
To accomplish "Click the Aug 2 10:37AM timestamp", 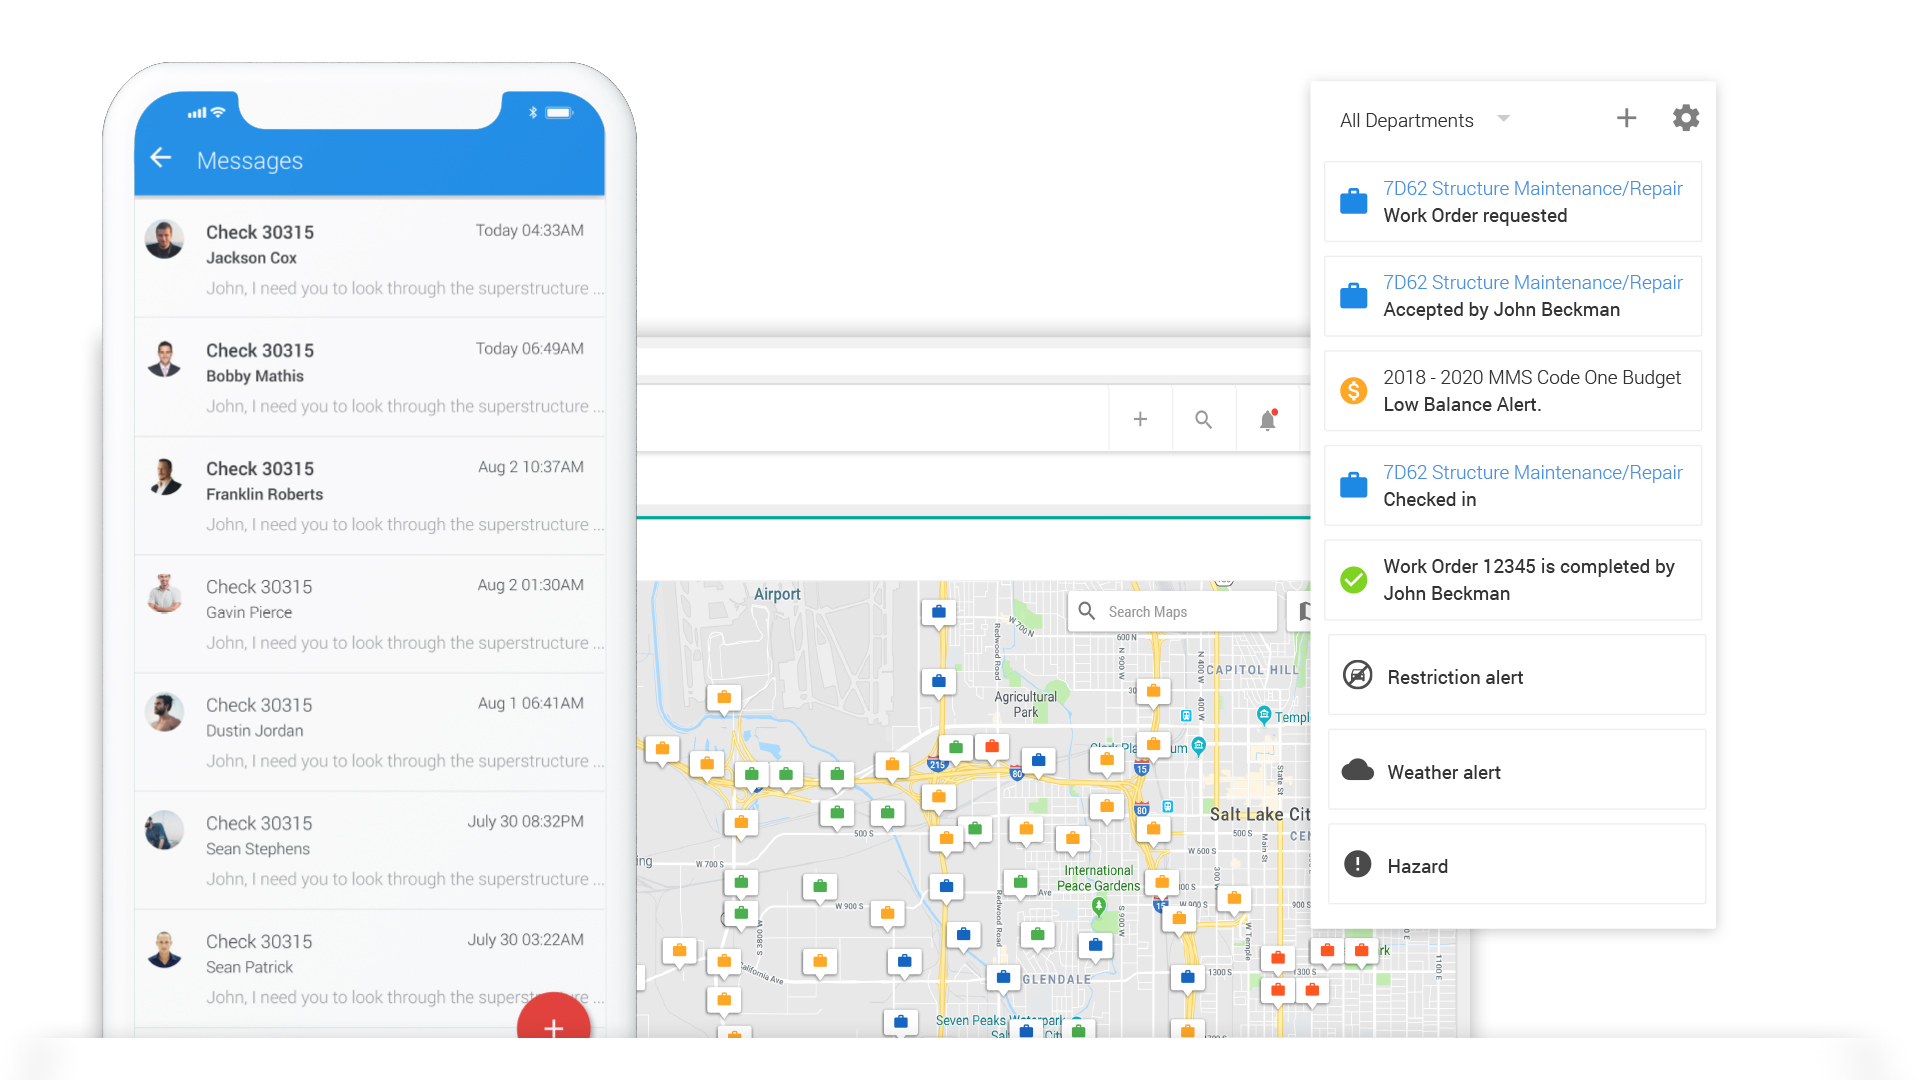I will point(531,467).
